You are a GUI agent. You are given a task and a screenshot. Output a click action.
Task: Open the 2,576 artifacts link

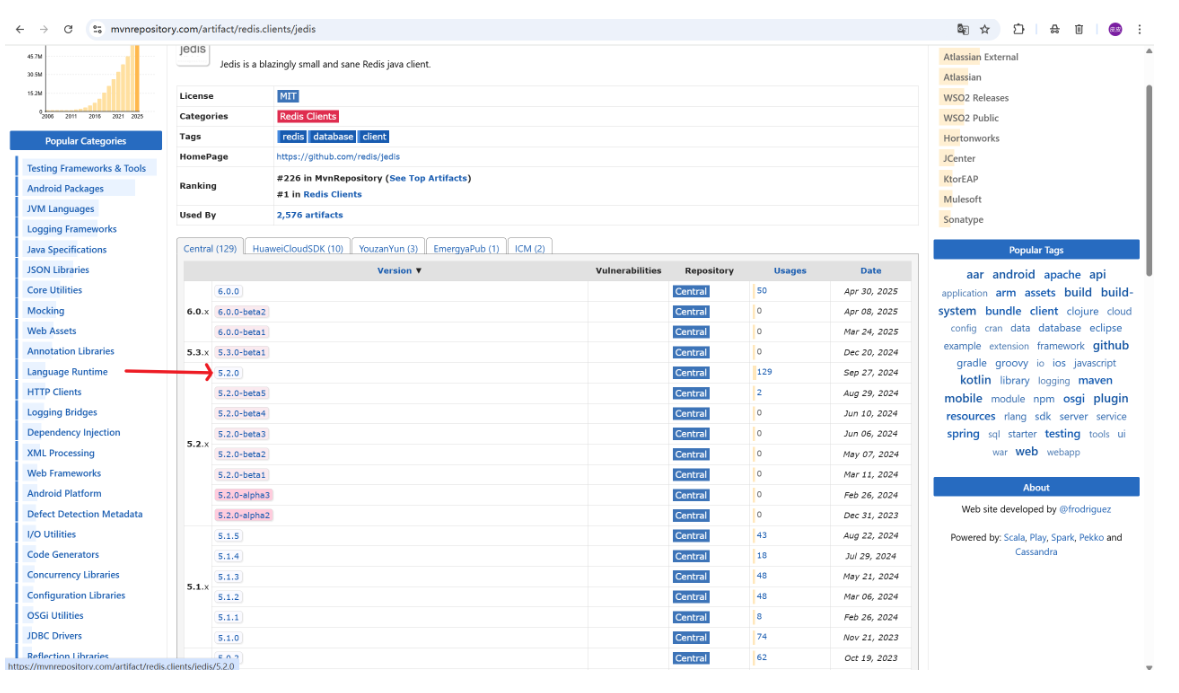click(x=309, y=215)
